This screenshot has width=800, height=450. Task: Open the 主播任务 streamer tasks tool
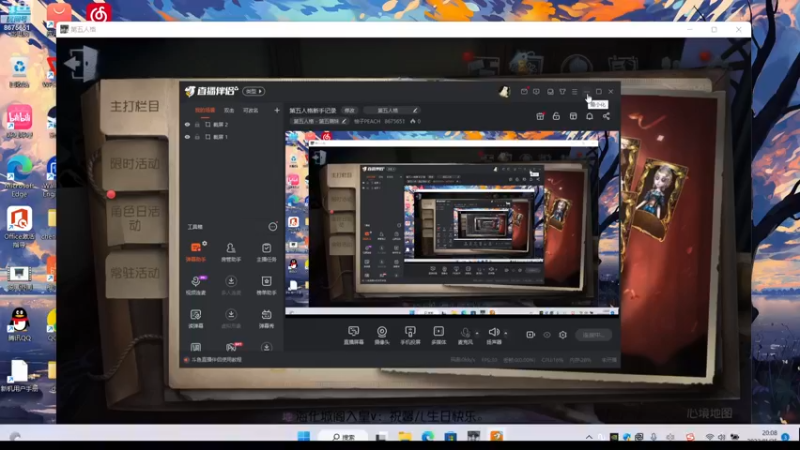point(266,252)
